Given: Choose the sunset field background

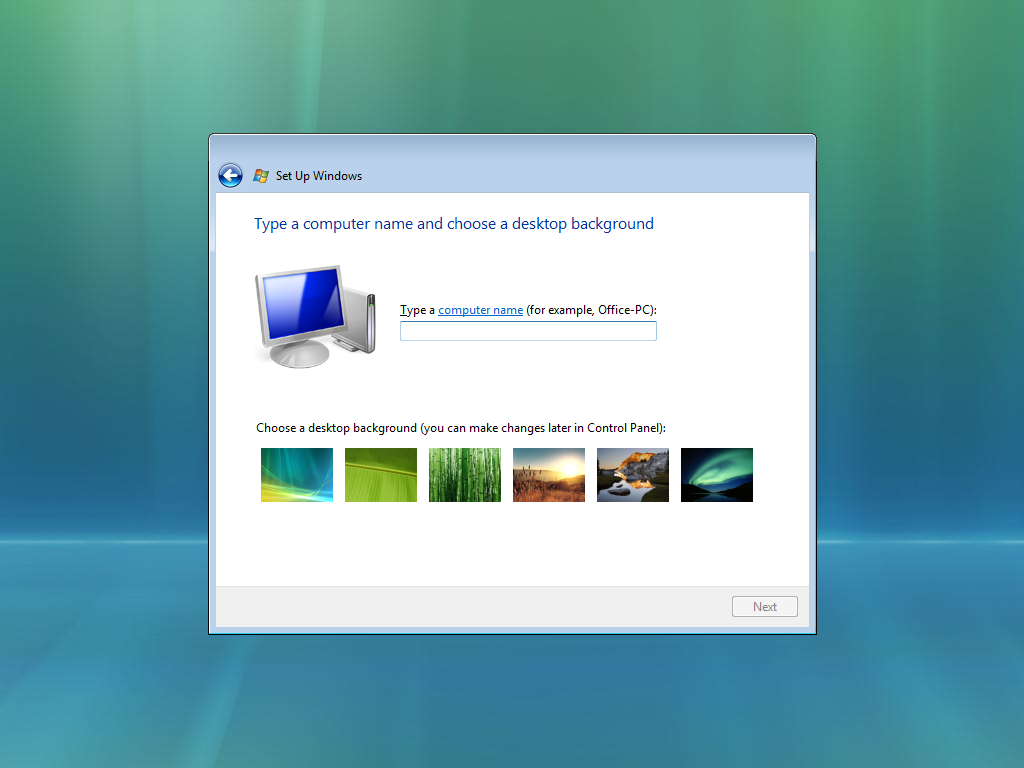Looking at the screenshot, I should tap(549, 475).
